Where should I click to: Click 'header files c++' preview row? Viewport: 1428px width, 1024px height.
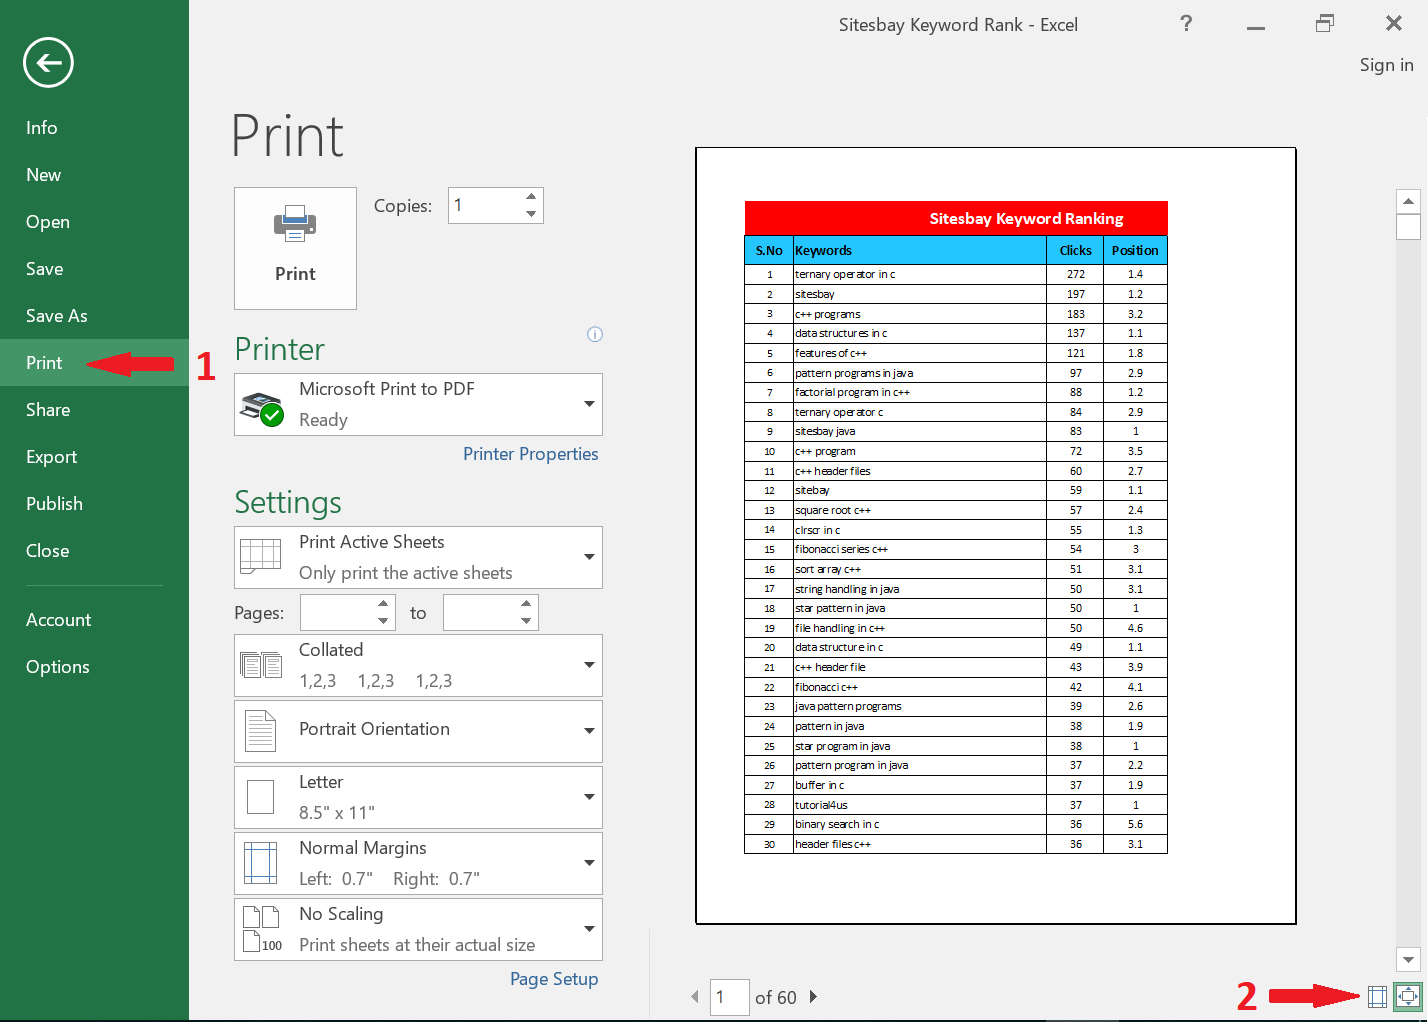point(956,844)
